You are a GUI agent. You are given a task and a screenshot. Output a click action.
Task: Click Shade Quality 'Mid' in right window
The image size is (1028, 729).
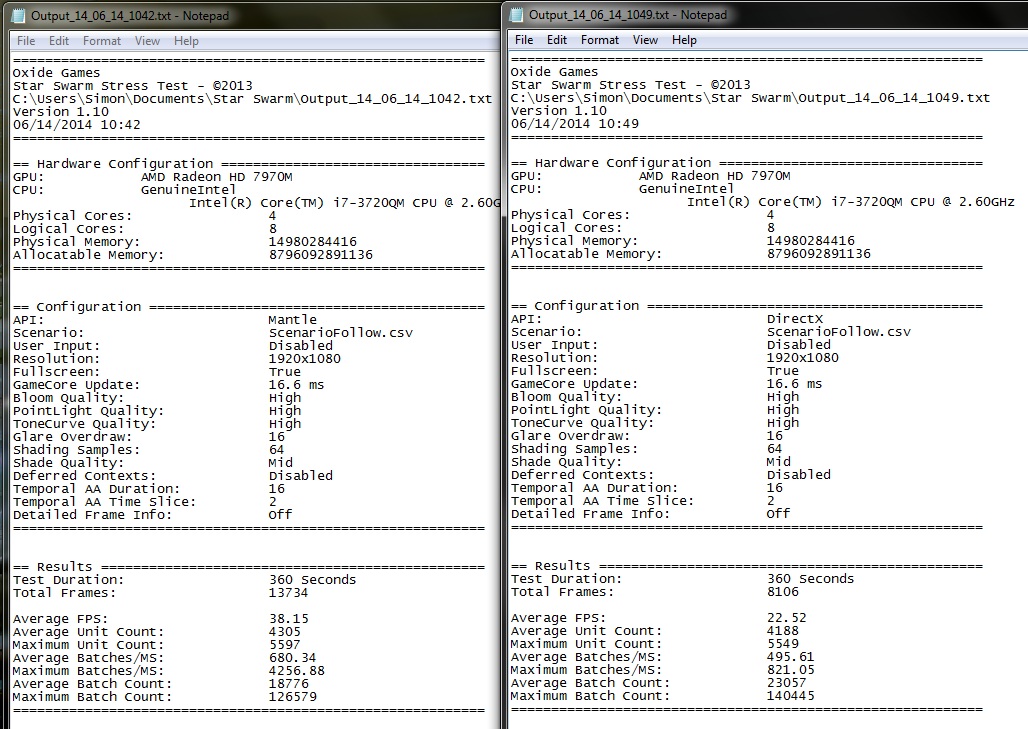click(779, 462)
